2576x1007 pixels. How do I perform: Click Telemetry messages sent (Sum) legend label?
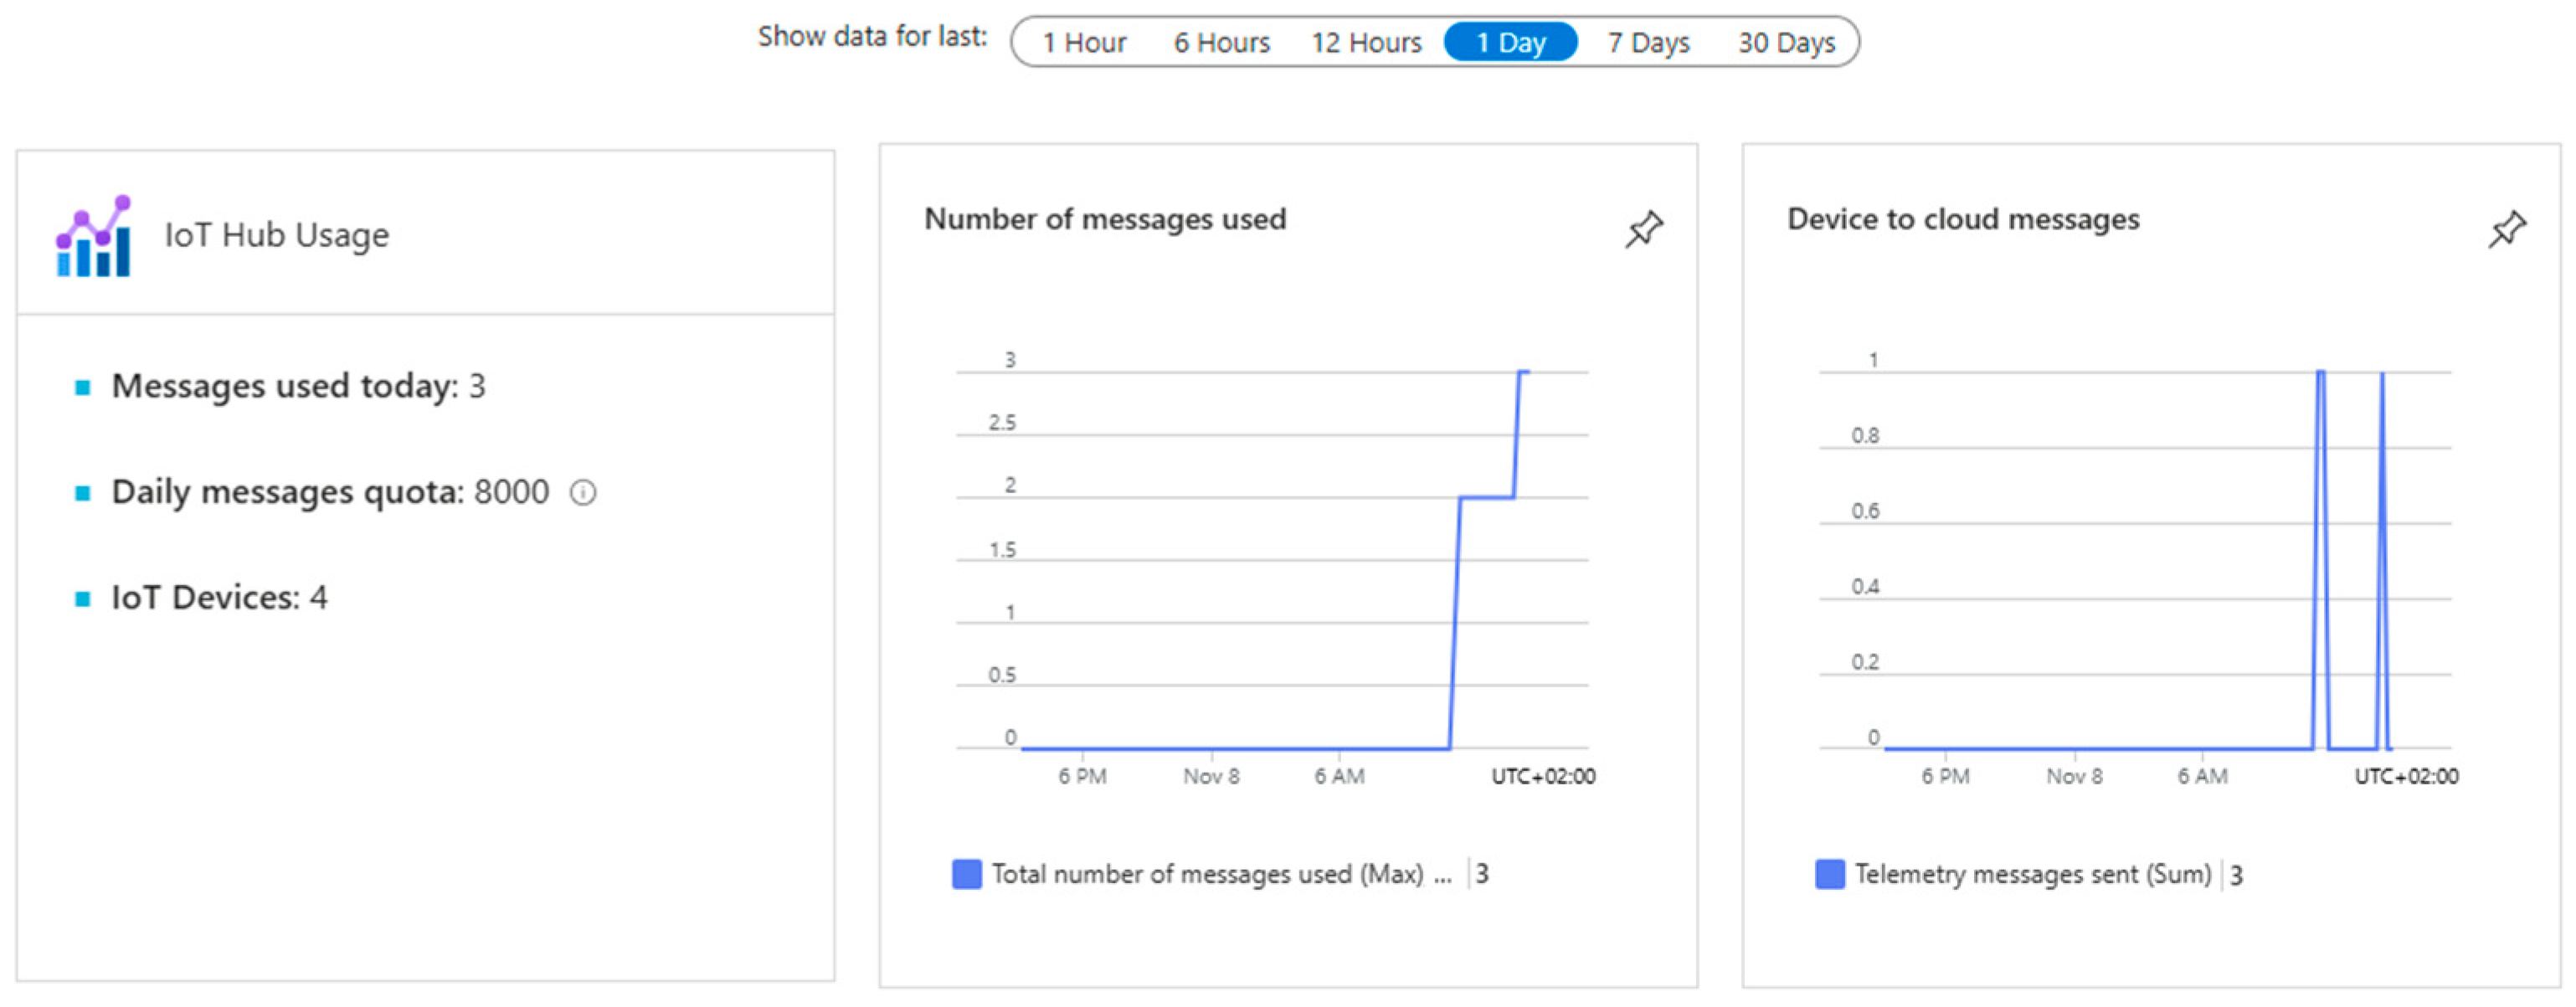tap(2032, 874)
